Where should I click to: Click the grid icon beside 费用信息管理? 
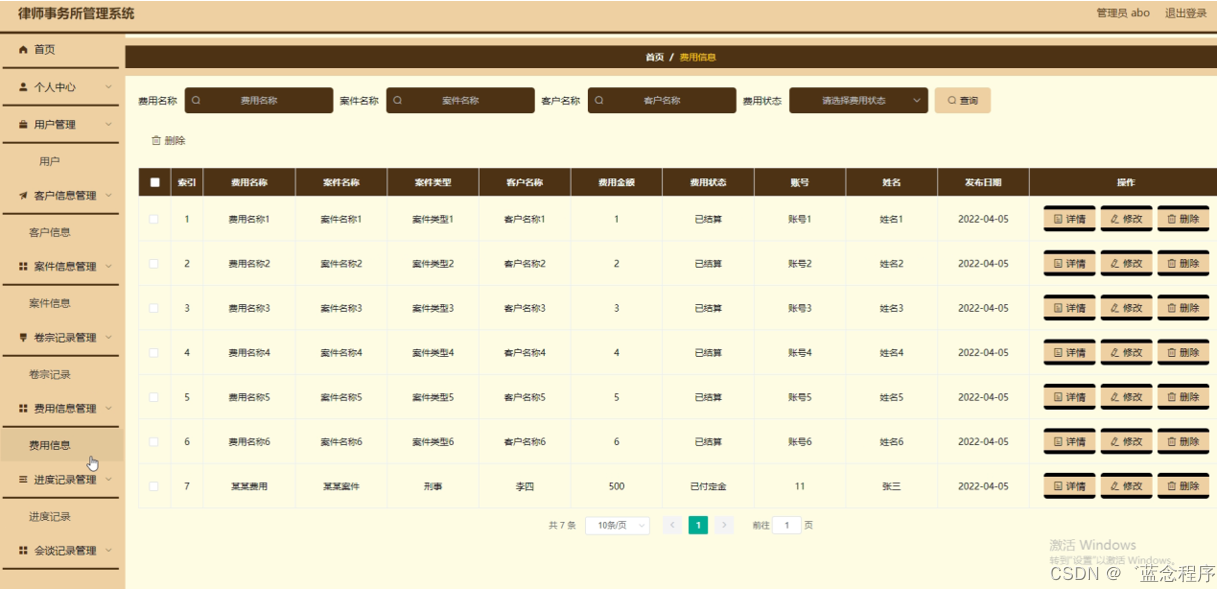[x=23, y=409]
